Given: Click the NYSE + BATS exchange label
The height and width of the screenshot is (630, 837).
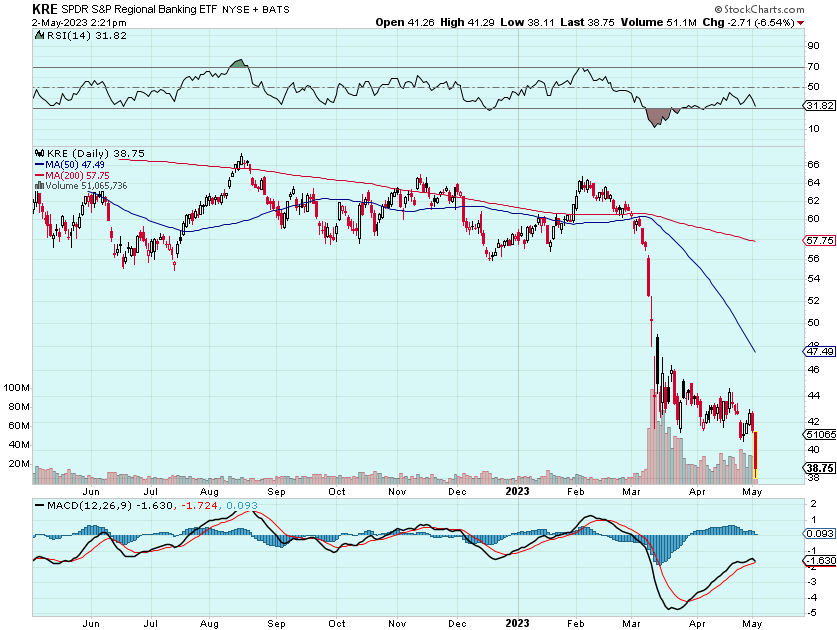Looking at the screenshot, I should [x=256, y=10].
